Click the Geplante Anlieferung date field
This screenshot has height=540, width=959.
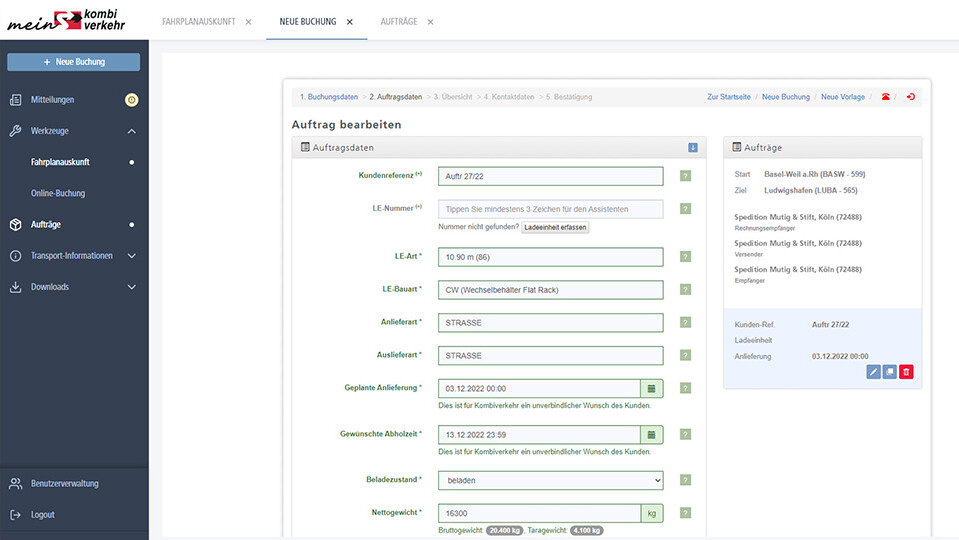[539, 388]
